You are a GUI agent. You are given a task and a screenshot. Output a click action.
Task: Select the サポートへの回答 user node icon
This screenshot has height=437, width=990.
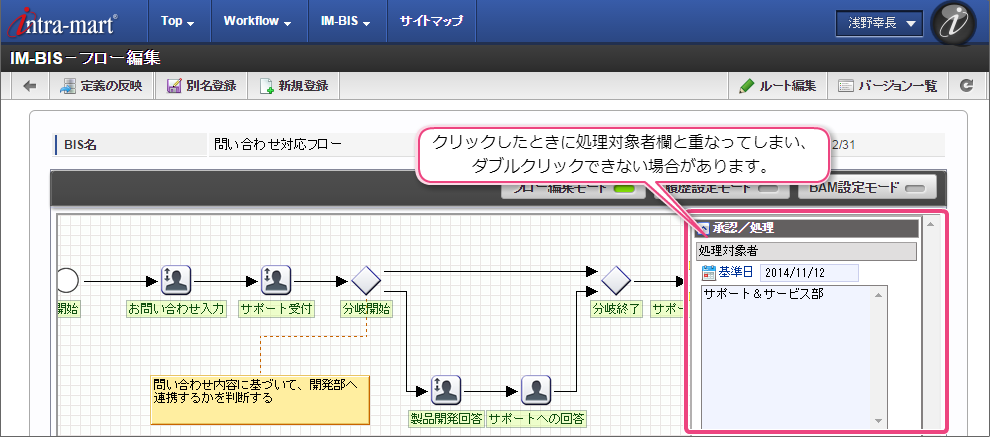[x=537, y=390]
